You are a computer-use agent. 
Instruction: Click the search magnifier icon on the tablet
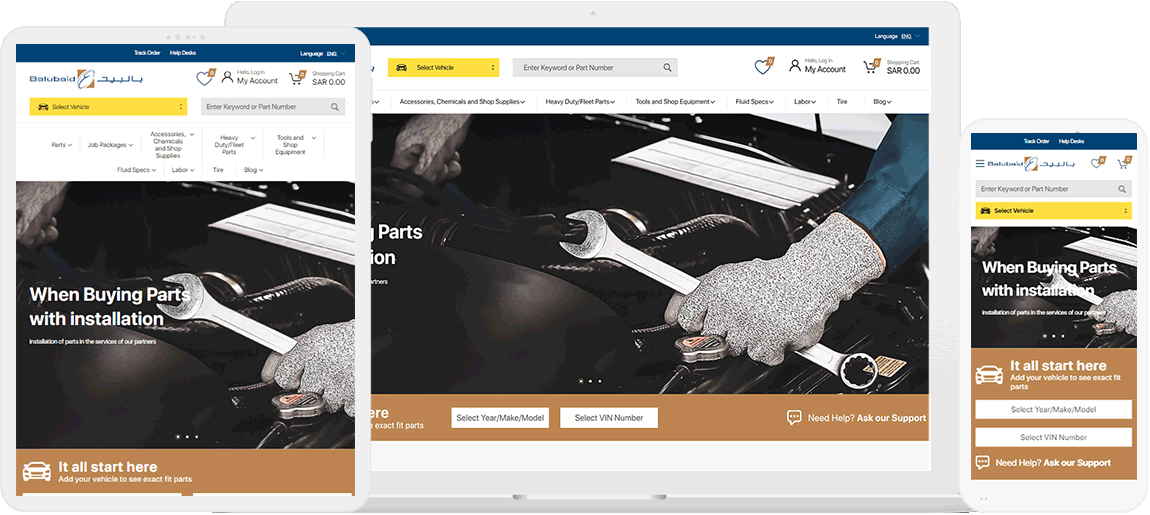(x=334, y=107)
